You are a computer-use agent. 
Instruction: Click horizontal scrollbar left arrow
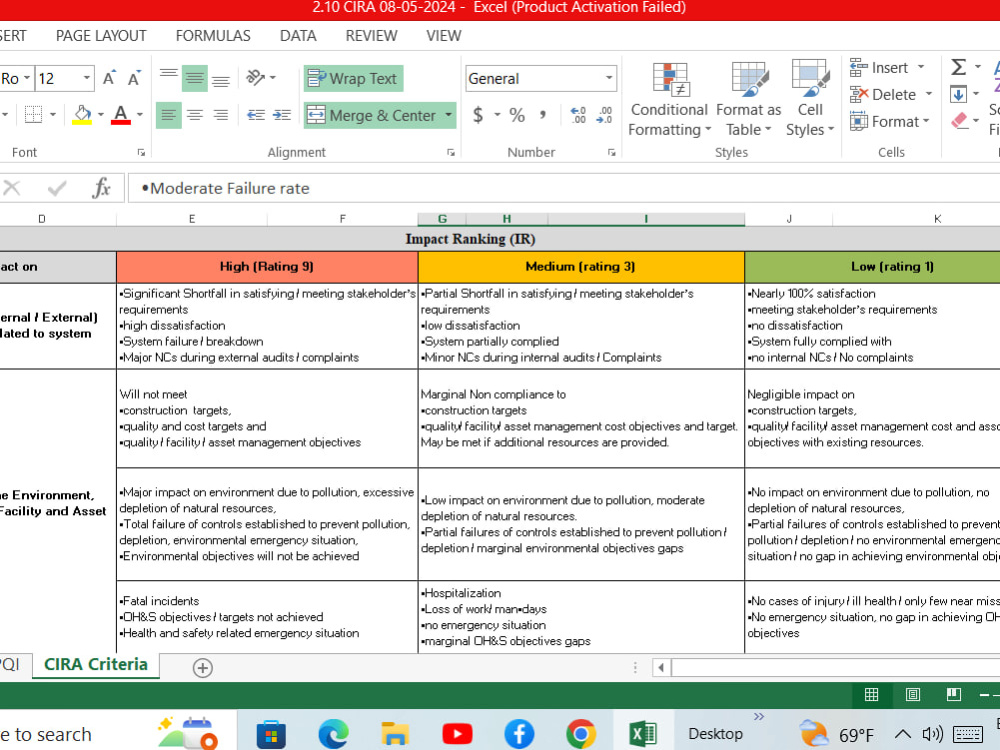661,668
